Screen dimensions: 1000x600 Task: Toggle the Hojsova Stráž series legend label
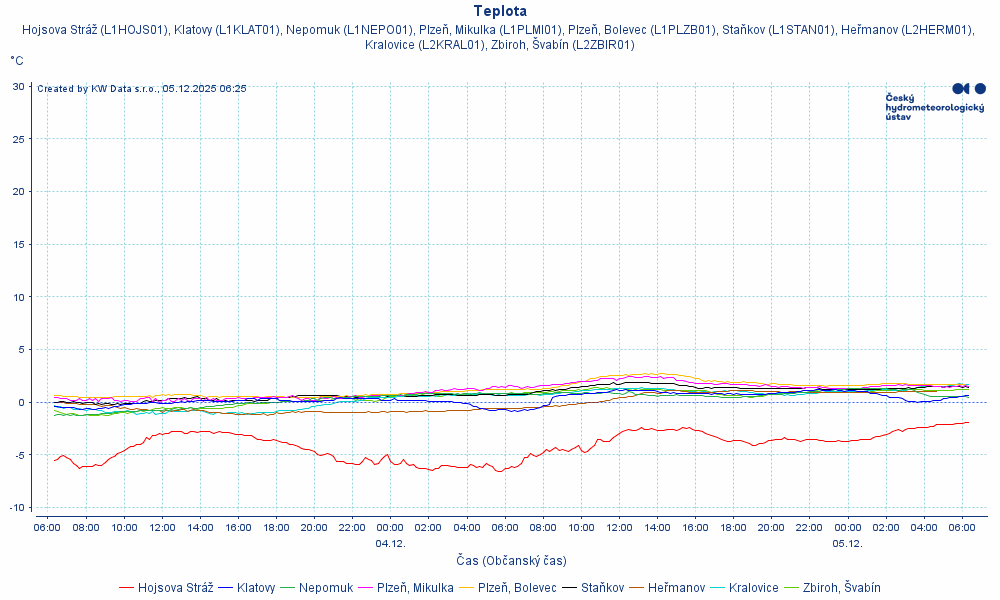pos(175,588)
